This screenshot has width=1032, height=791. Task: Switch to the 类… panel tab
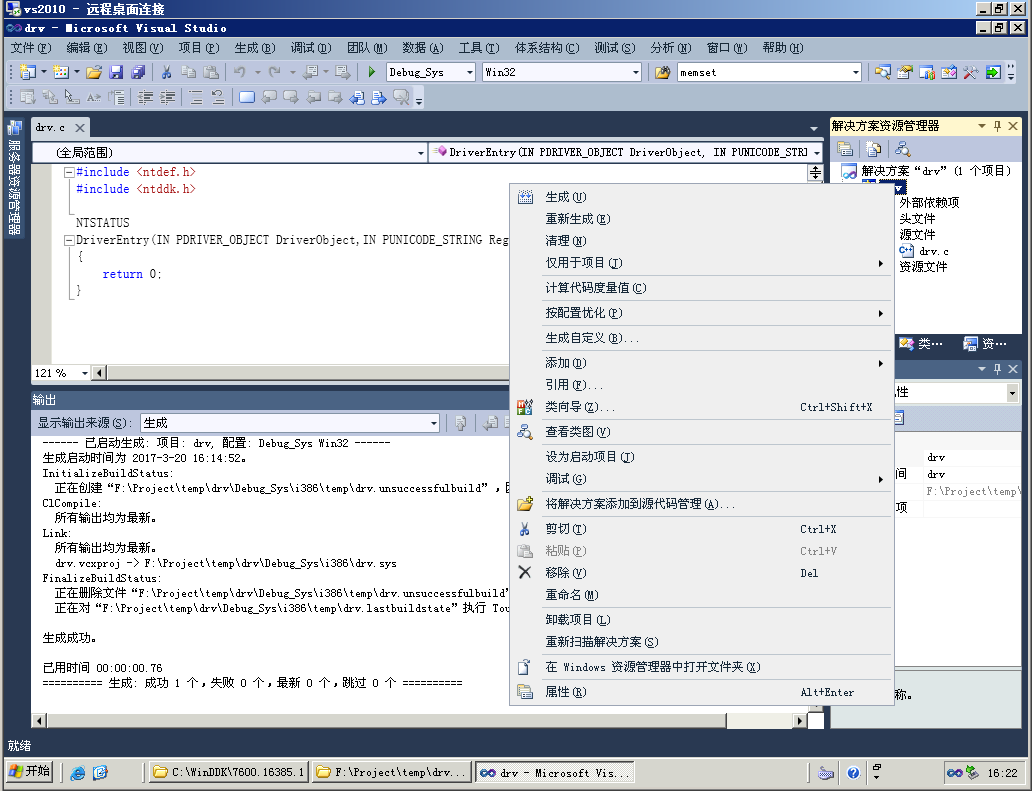tap(921, 344)
